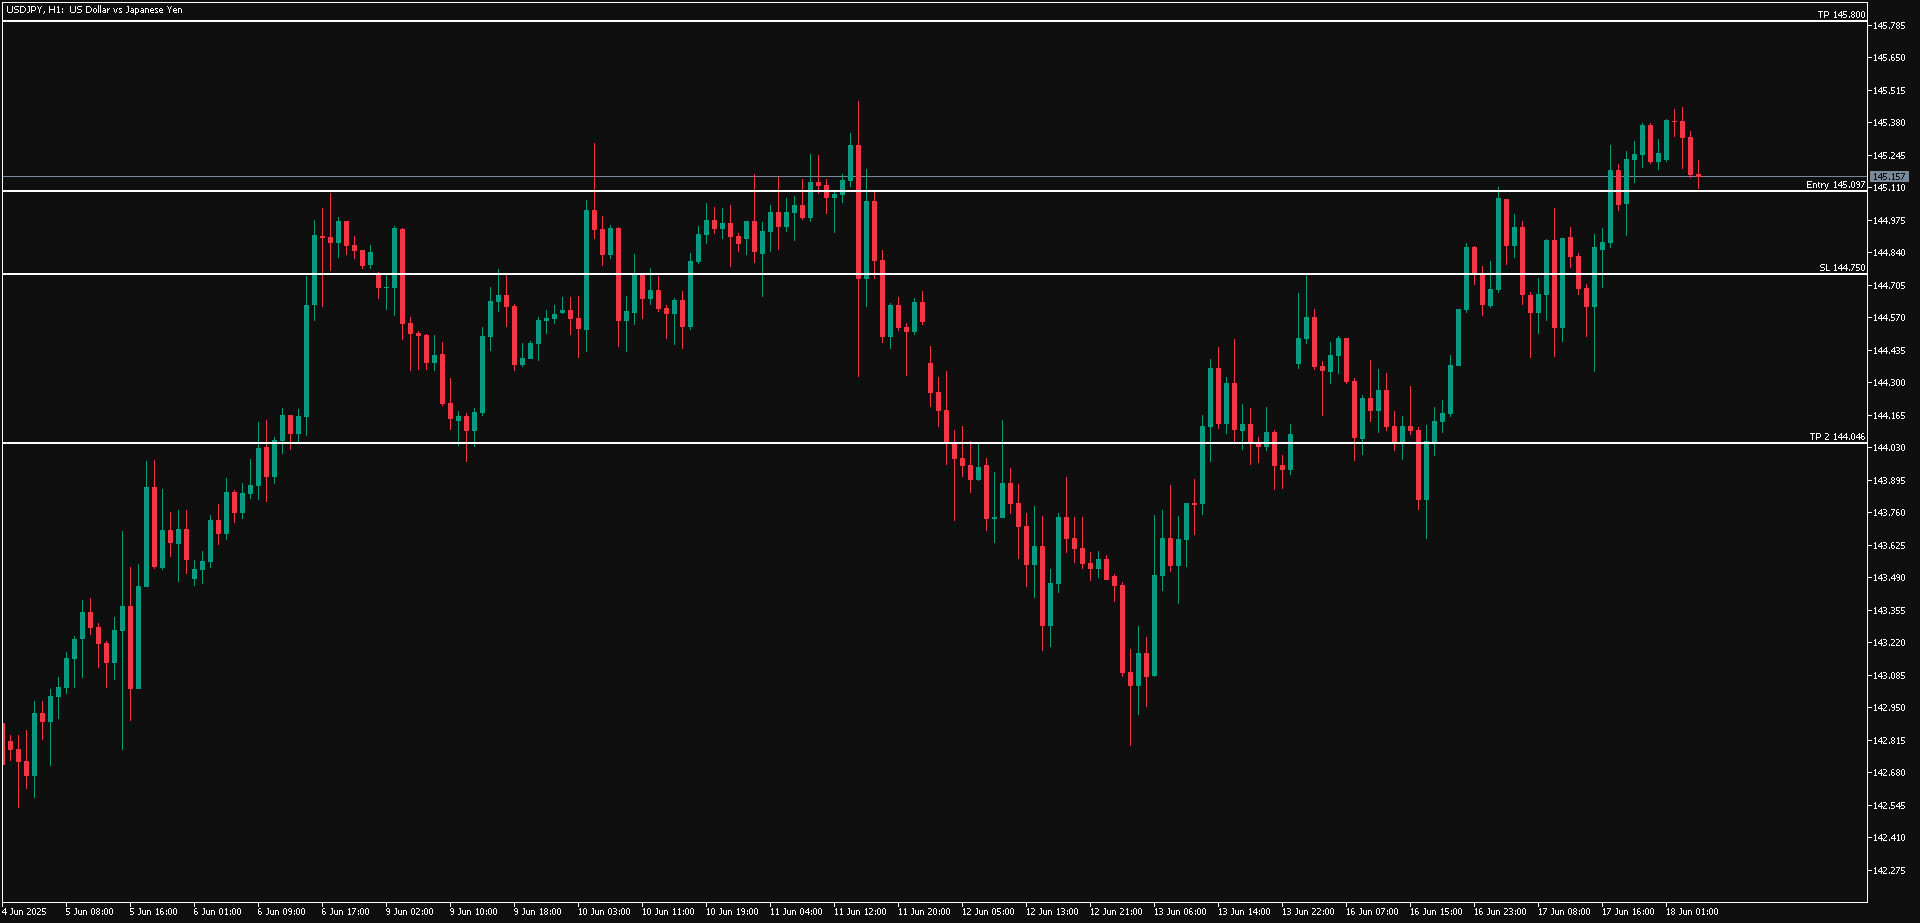Click the 18 Jun 01:00 time label

coord(1692,912)
